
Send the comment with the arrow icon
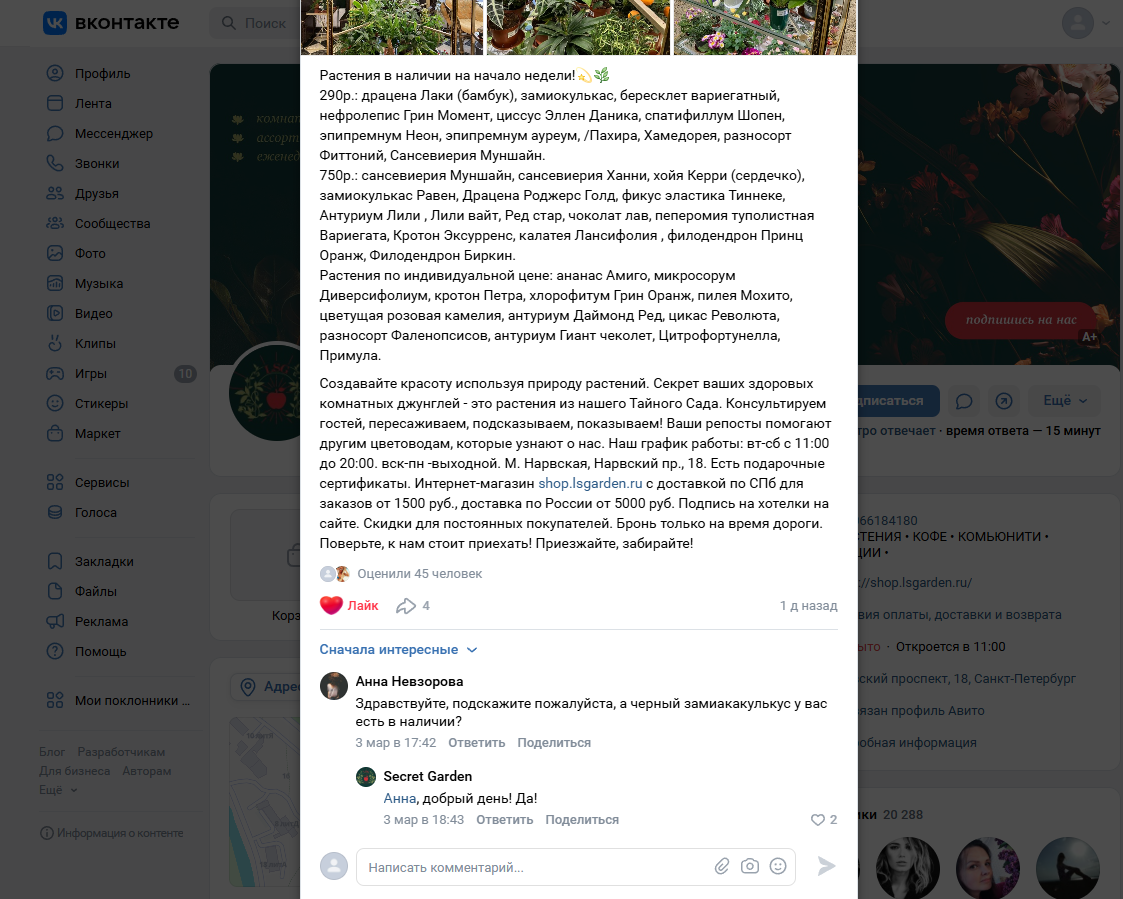pos(826,866)
